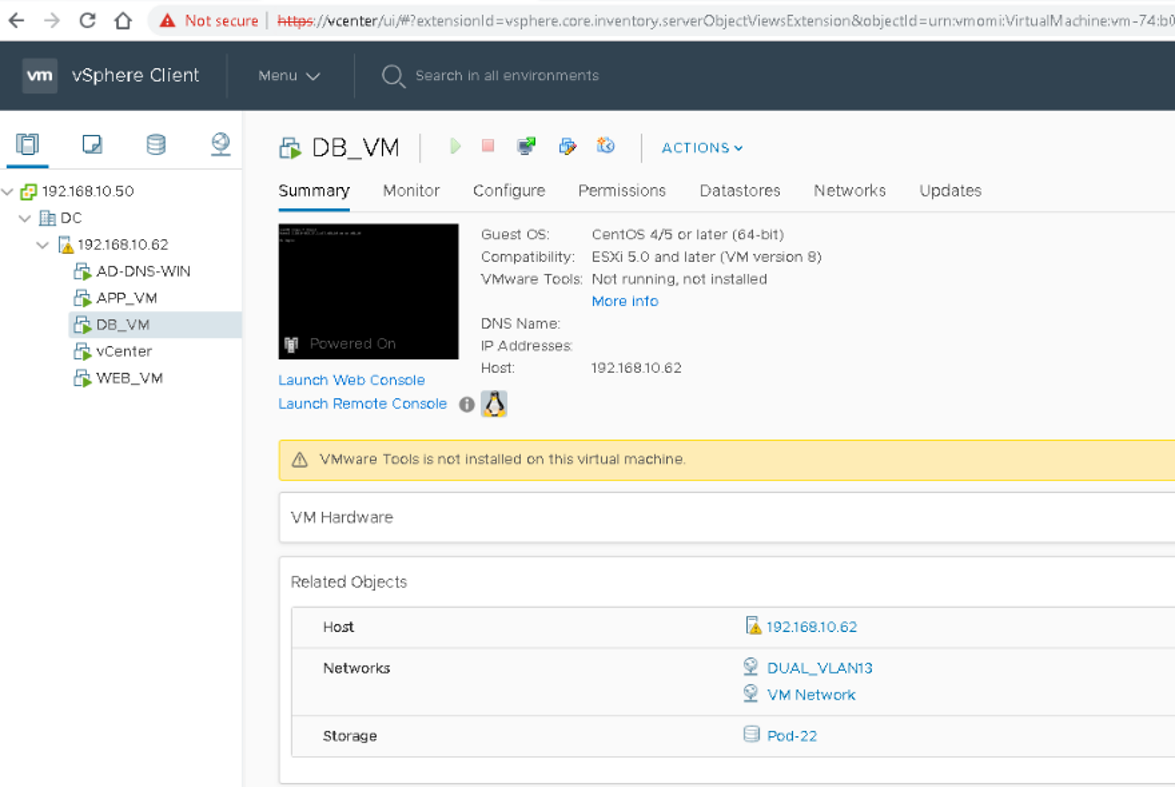Click the Powered On console thumbnail
The width and height of the screenshot is (1175, 787).
click(368, 292)
